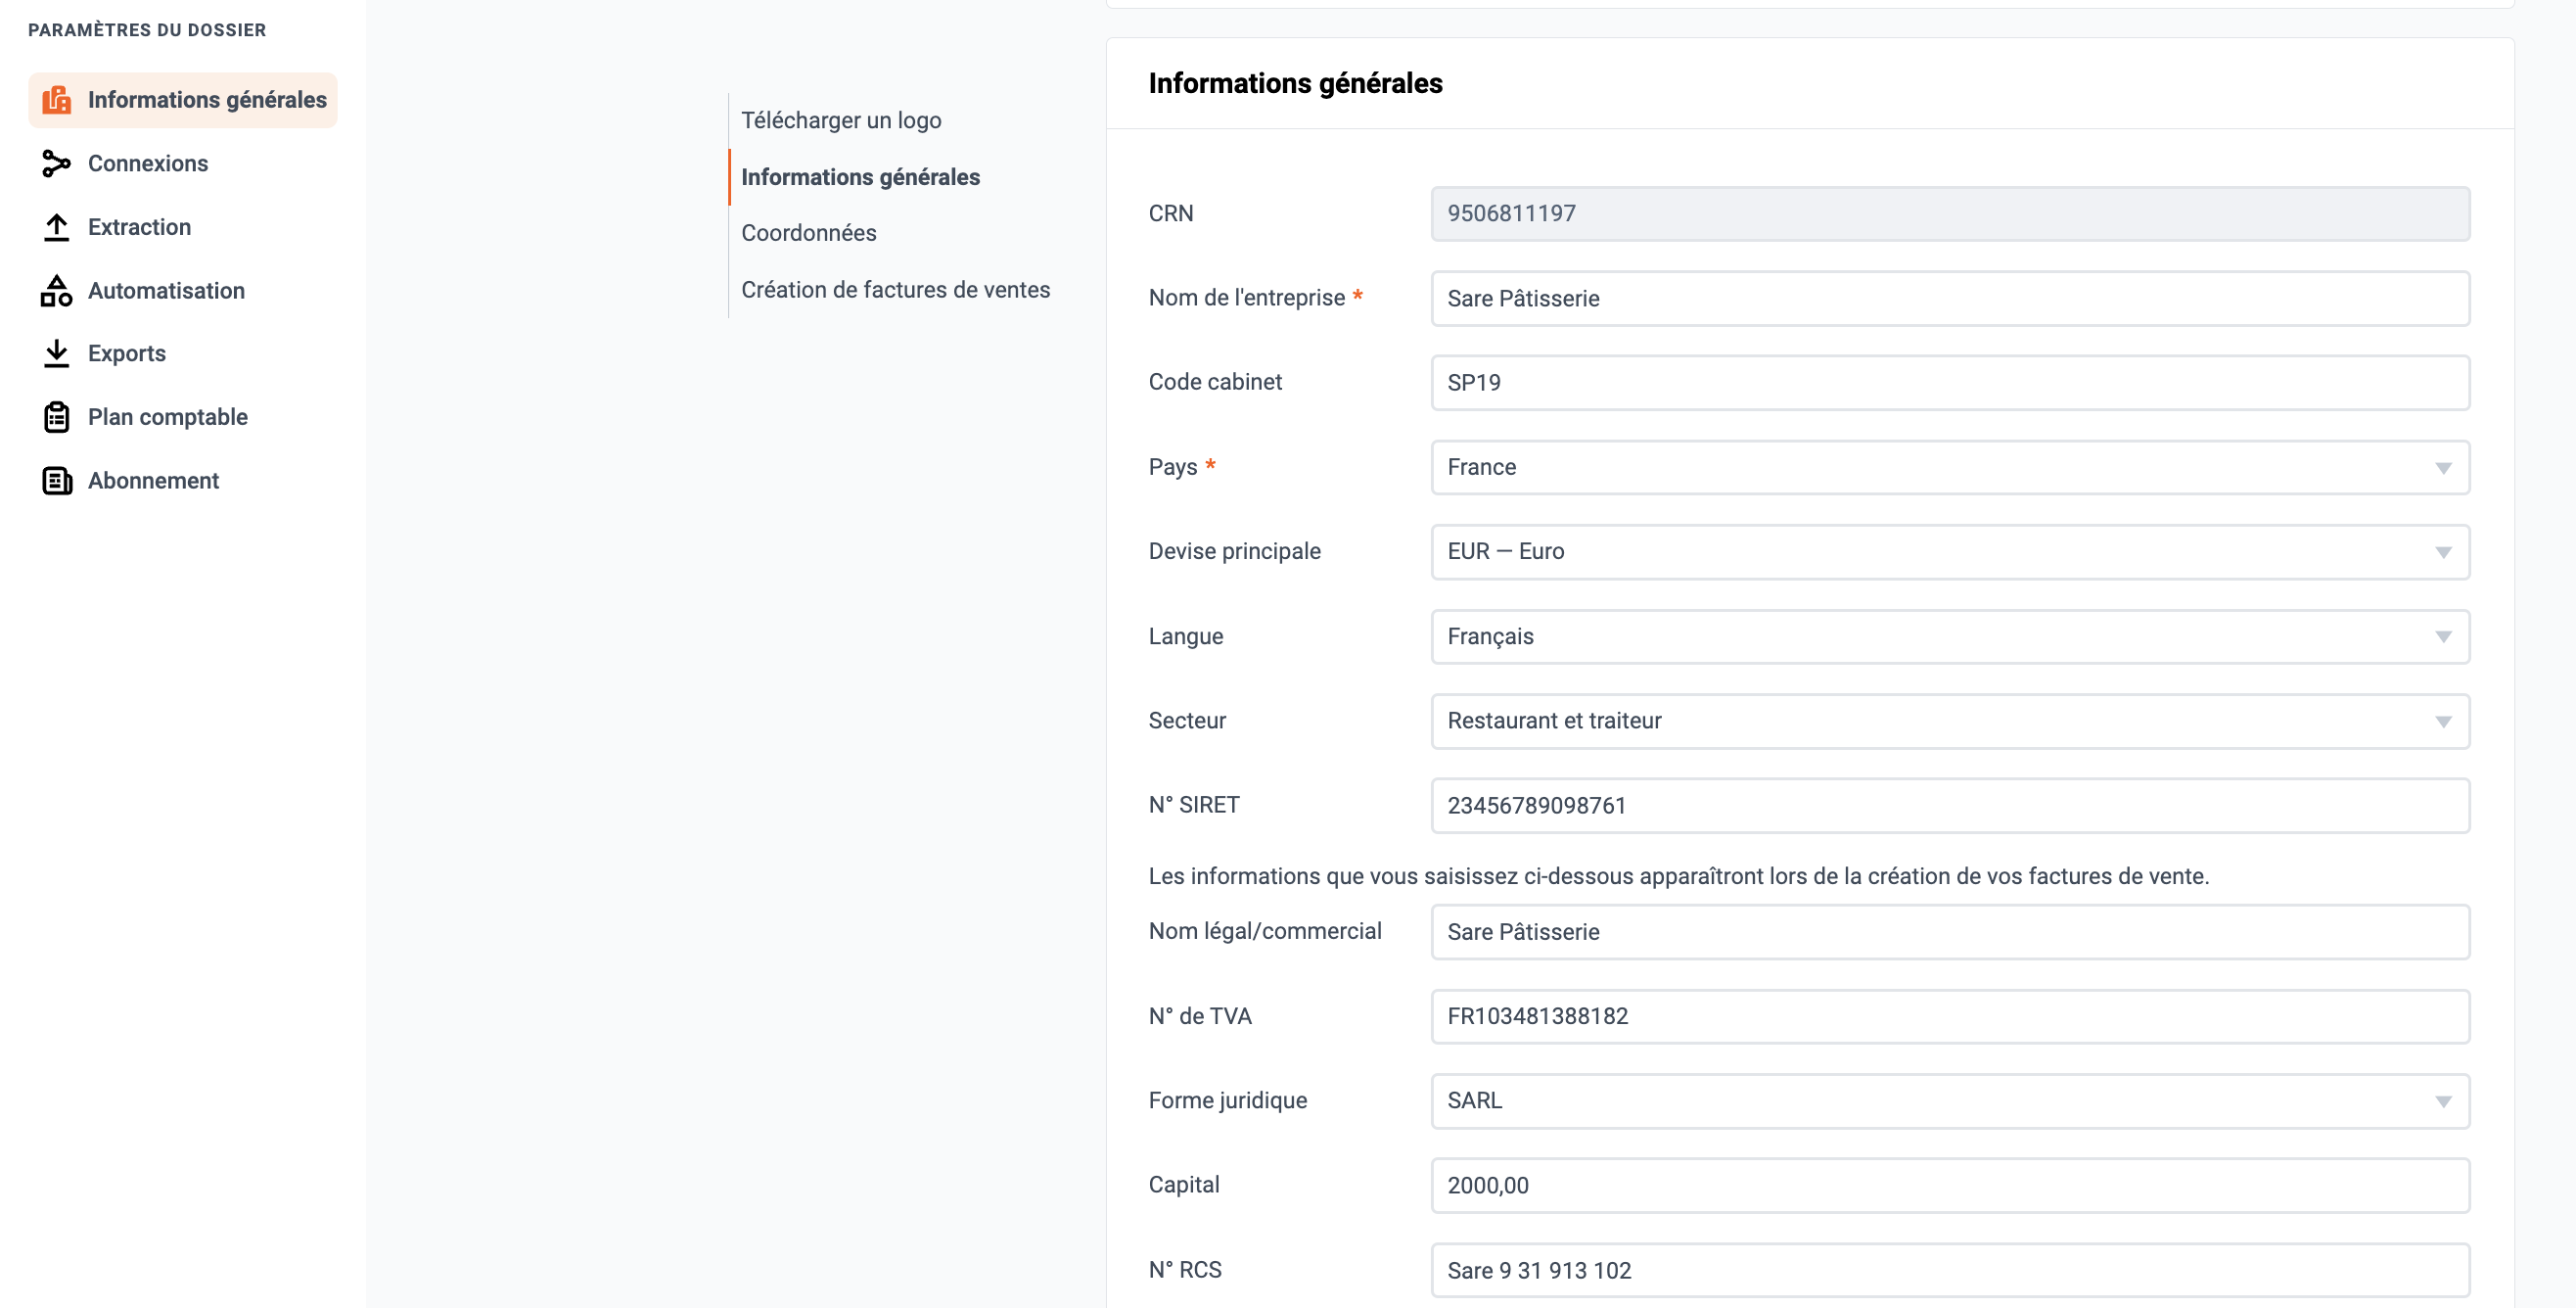Open the Extraction section

[139, 227]
